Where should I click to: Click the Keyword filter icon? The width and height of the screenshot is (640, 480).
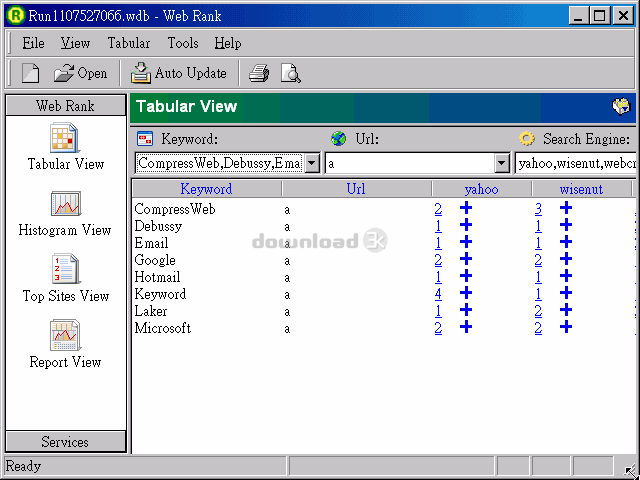145,139
